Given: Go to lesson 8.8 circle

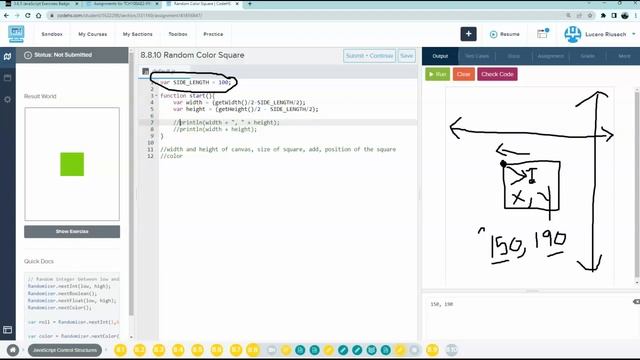Looking at the screenshot, I should point(253,350).
